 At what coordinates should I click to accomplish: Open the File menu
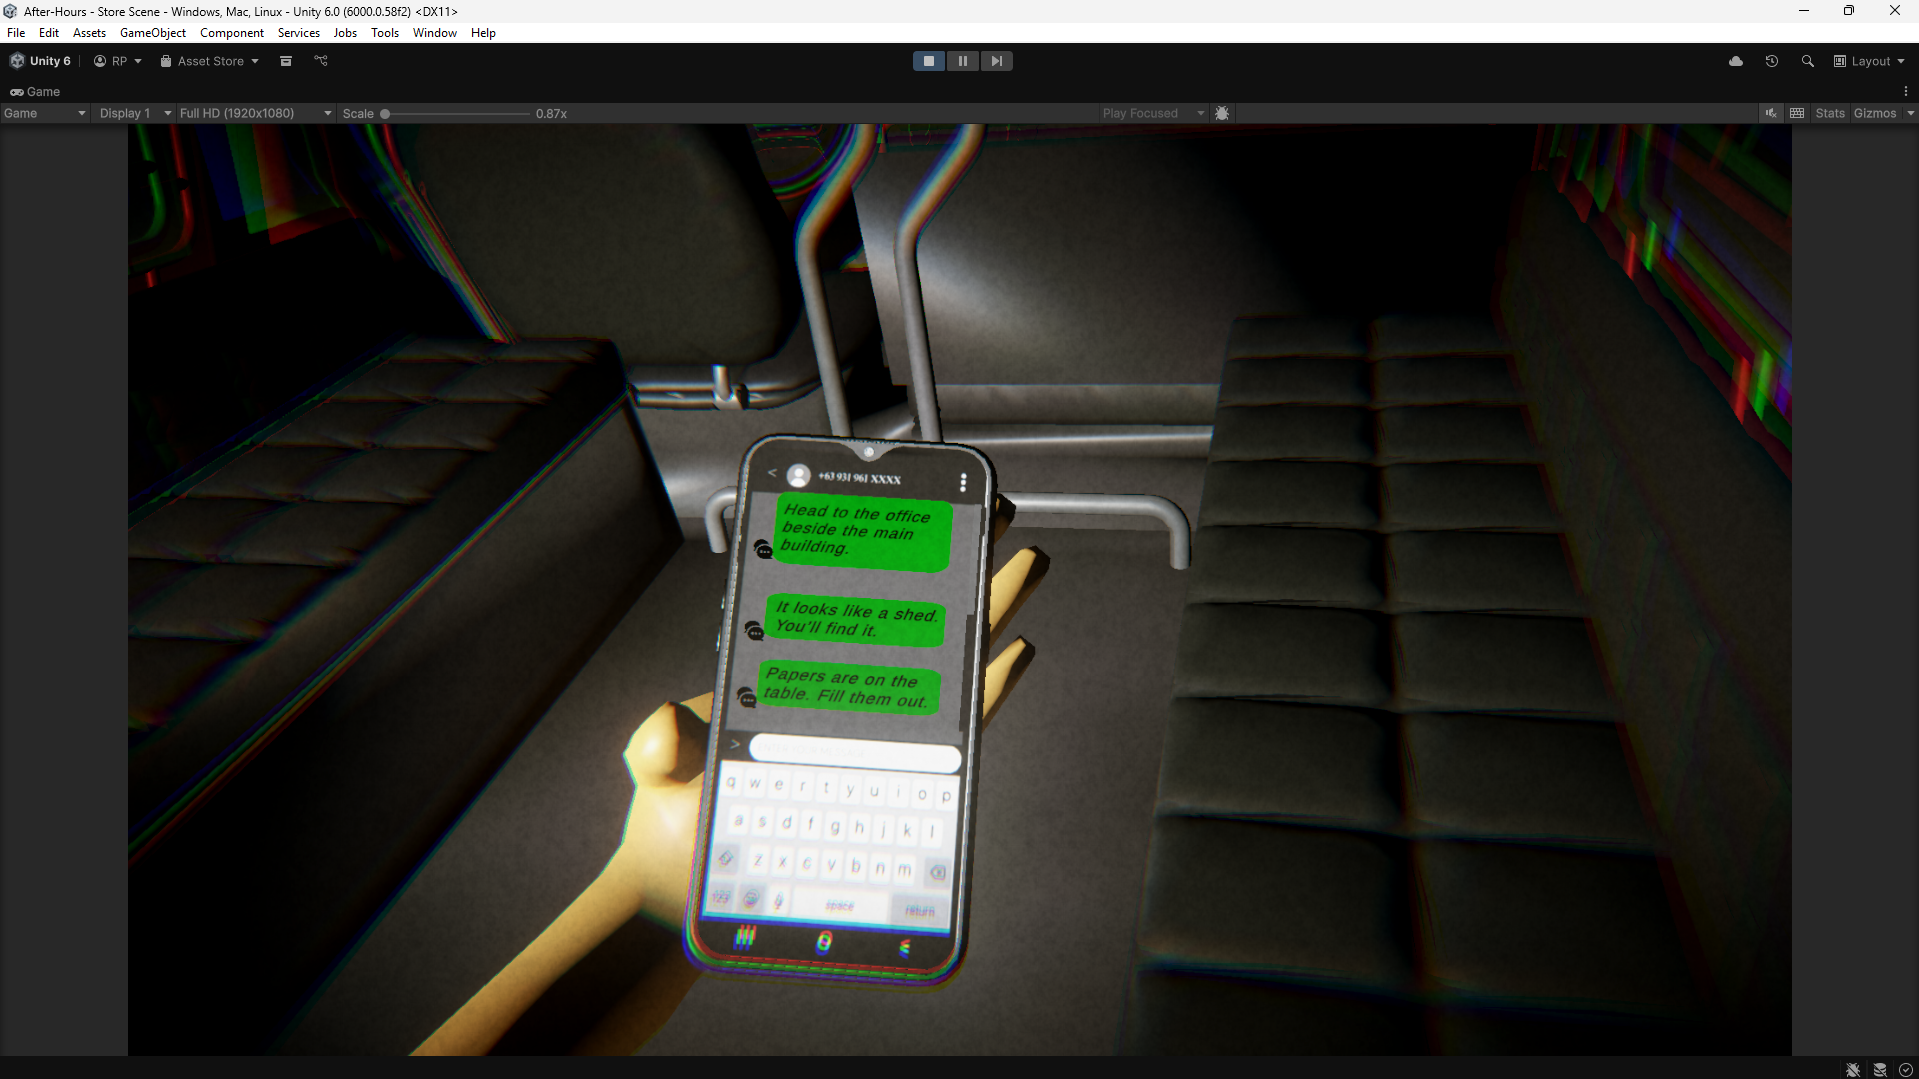tap(16, 33)
